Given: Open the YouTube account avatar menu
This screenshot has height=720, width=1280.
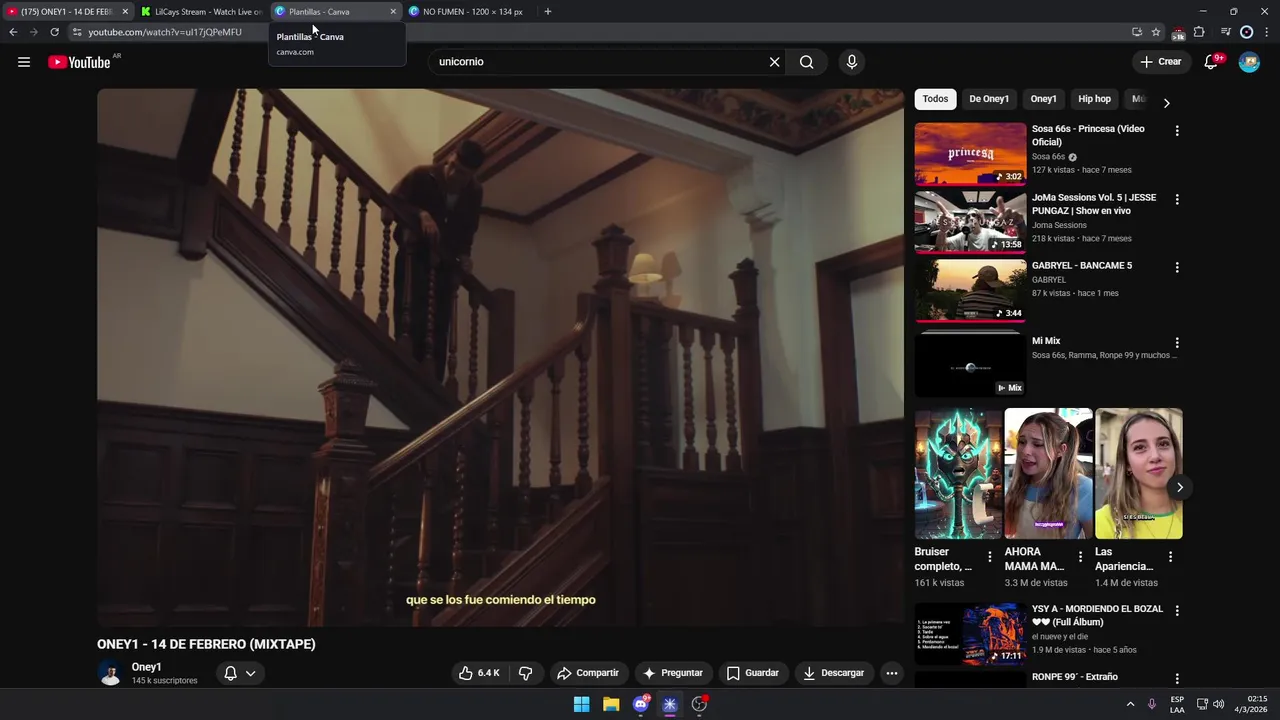Looking at the screenshot, I should pos(1249,62).
